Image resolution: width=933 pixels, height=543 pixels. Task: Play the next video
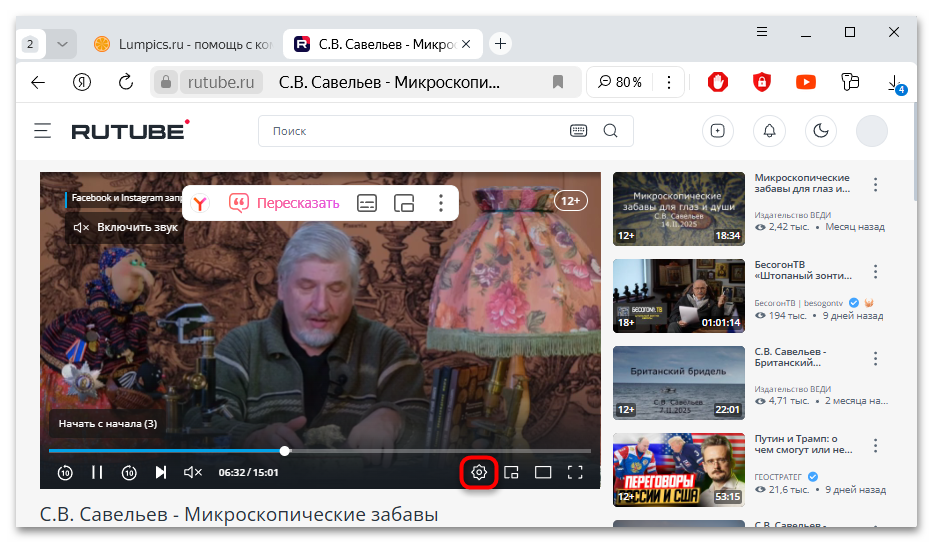[161, 472]
